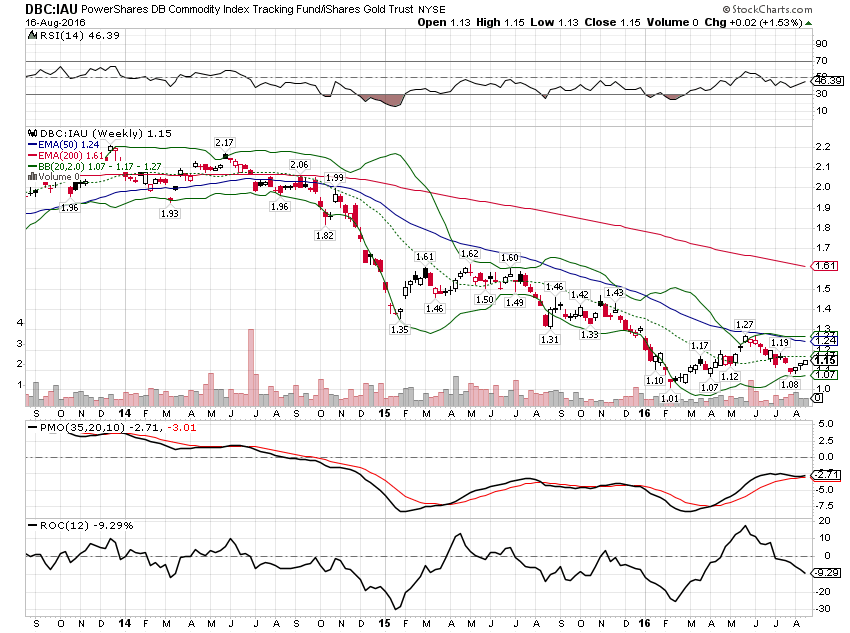Click the 1.60 high price annotation
The height and width of the screenshot is (633, 850).
click(510, 258)
